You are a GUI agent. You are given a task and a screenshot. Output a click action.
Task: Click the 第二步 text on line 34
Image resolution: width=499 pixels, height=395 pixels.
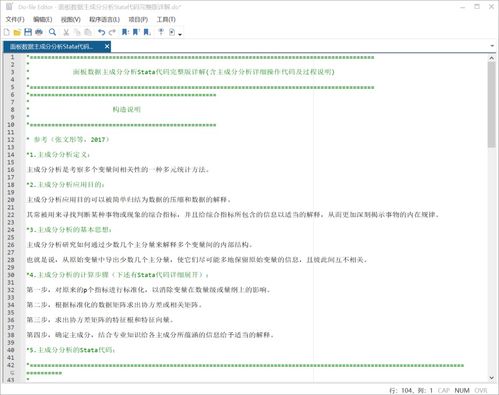[x=114, y=305]
